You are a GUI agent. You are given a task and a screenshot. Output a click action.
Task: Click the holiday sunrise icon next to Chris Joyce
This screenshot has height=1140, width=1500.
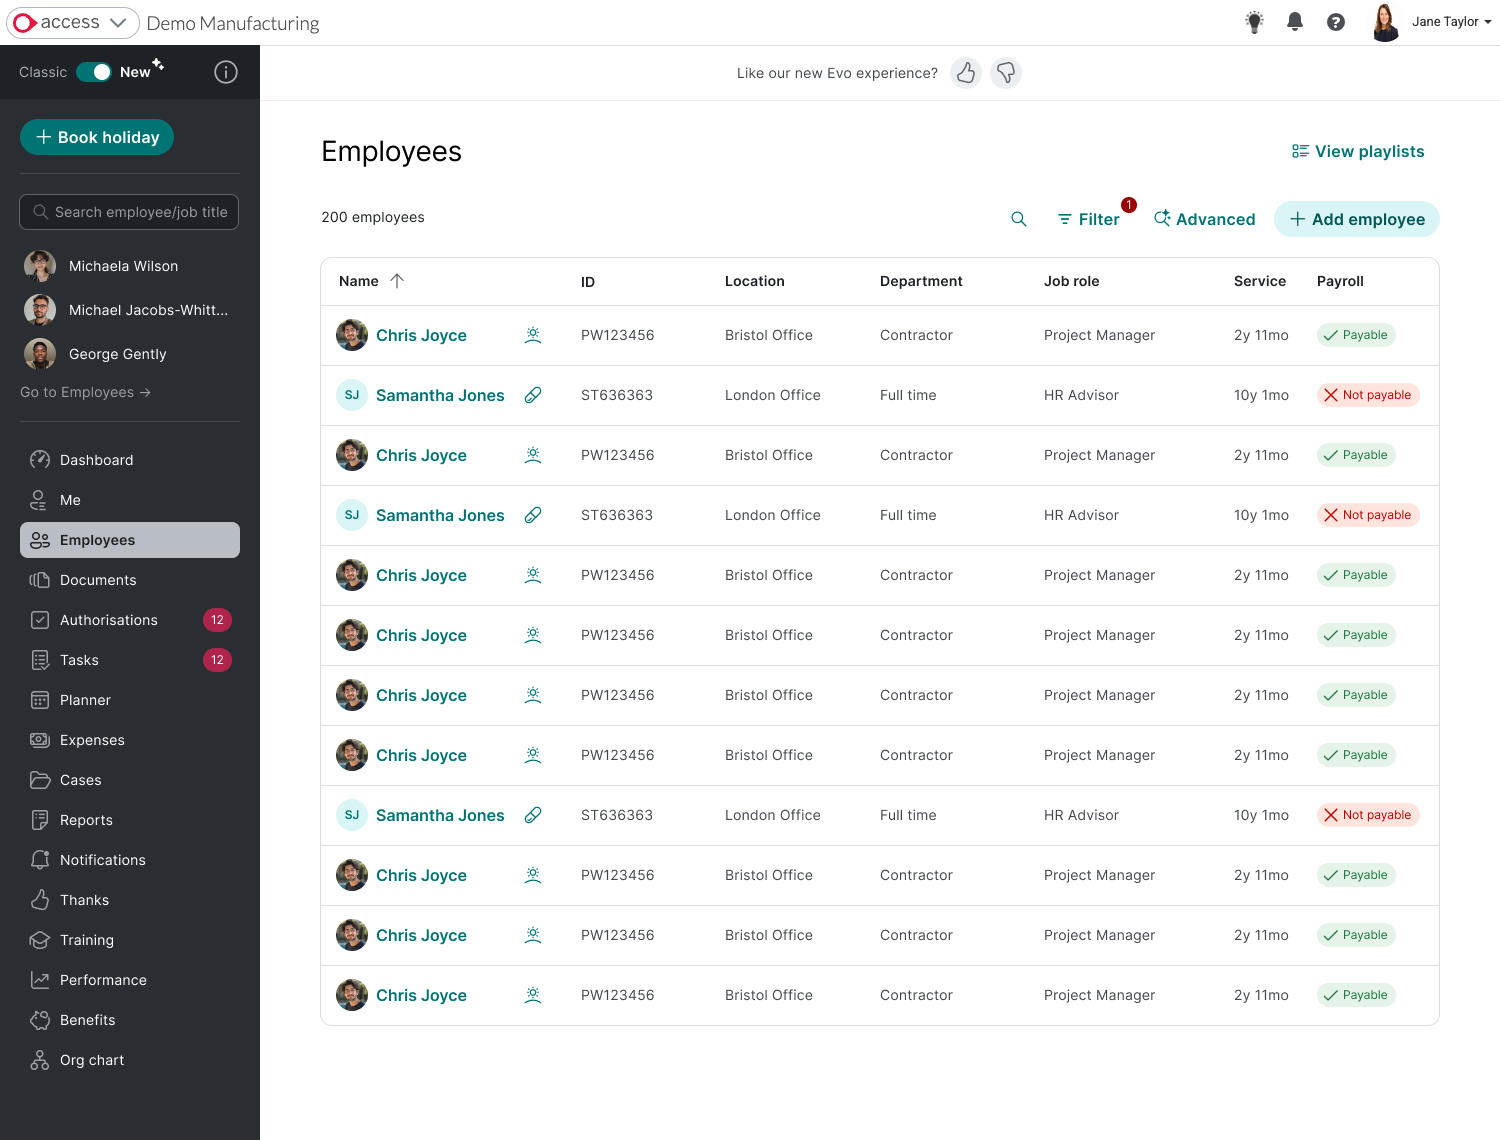533,335
